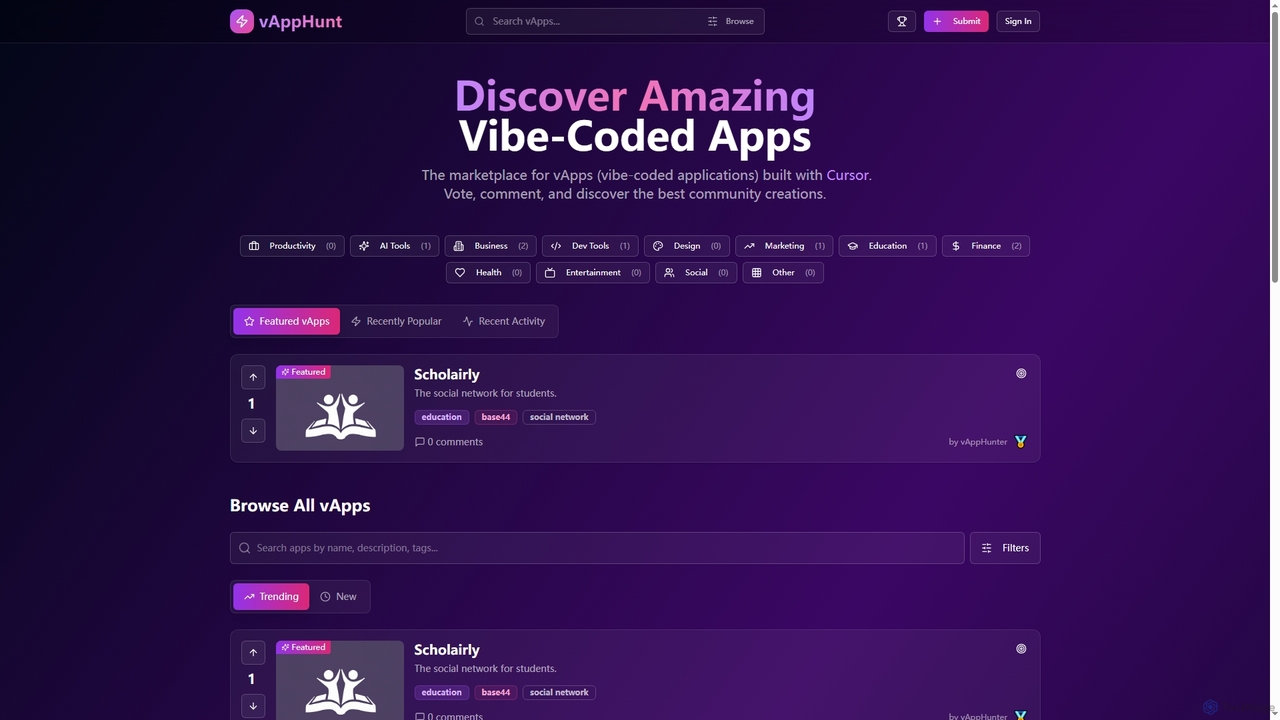This screenshot has height=720, width=1280.
Task: Filter by Productivity category
Action: click(x=292, y=246)
